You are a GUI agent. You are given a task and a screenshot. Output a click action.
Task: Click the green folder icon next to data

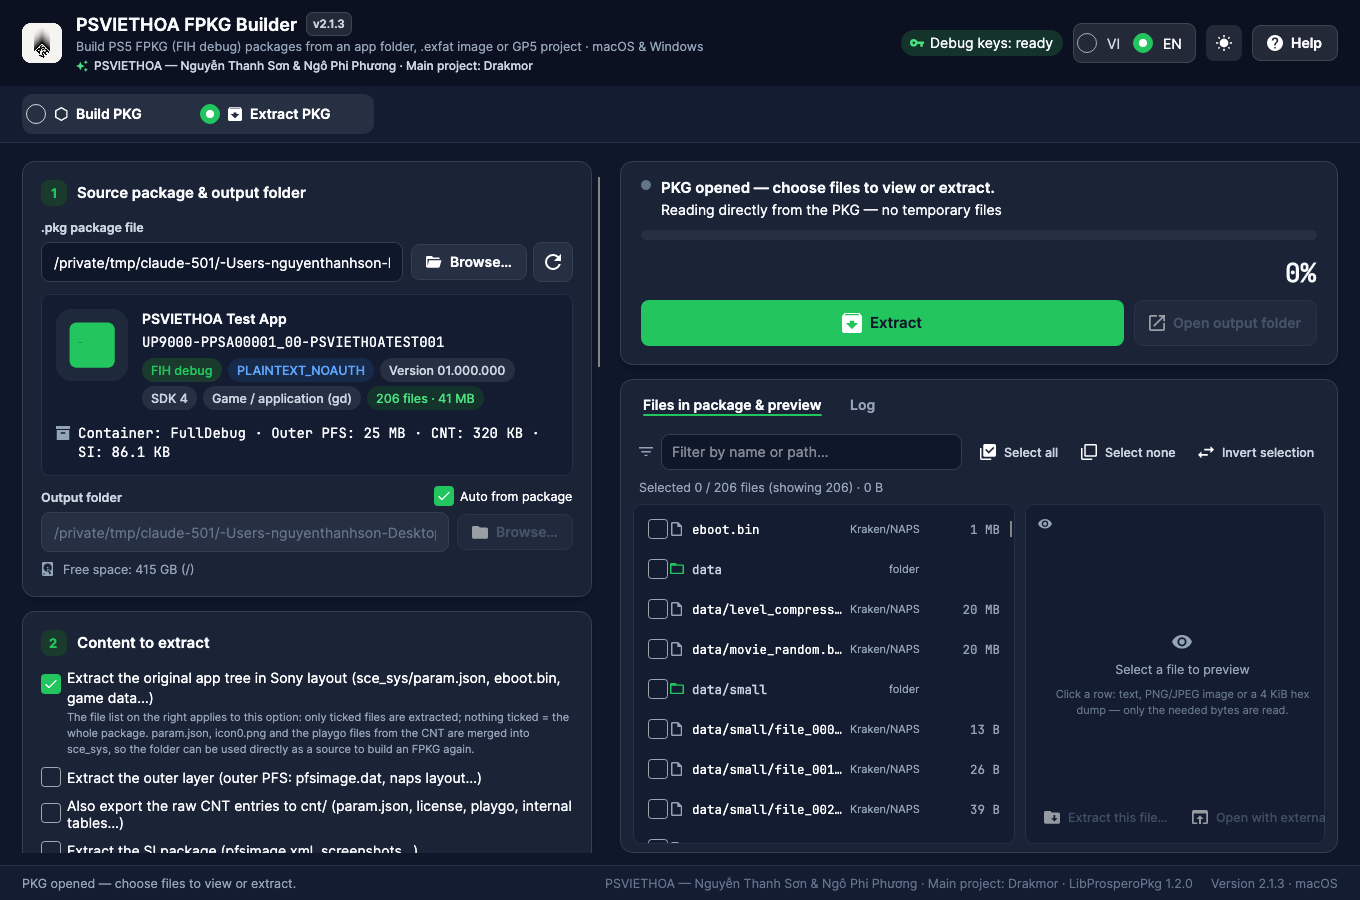[x=677, y=569]
